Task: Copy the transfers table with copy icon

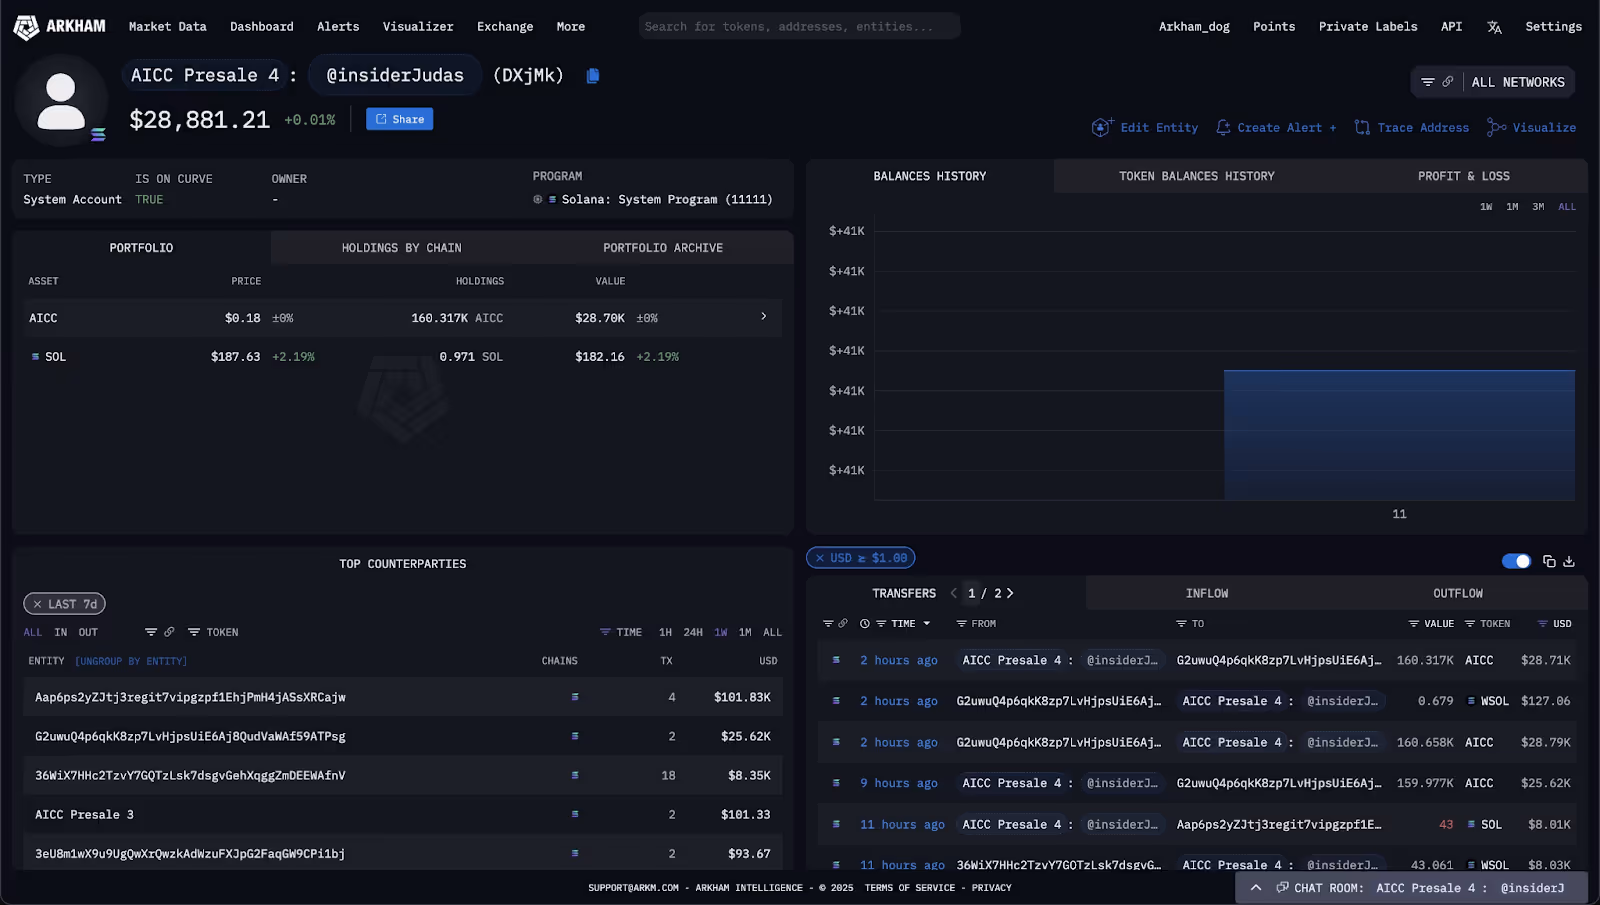Action: coord(1549,561)
